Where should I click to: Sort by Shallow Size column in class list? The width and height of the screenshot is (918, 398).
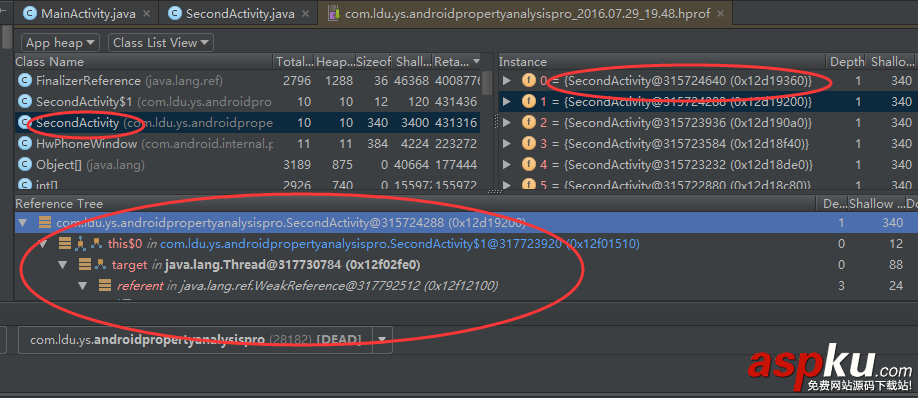point(413,61)
